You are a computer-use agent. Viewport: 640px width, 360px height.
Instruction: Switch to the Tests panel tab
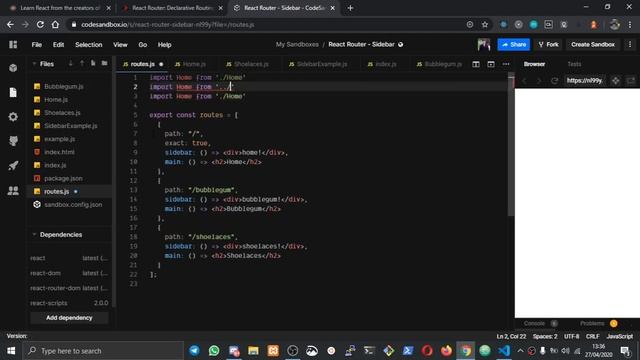tap(574, 64)
